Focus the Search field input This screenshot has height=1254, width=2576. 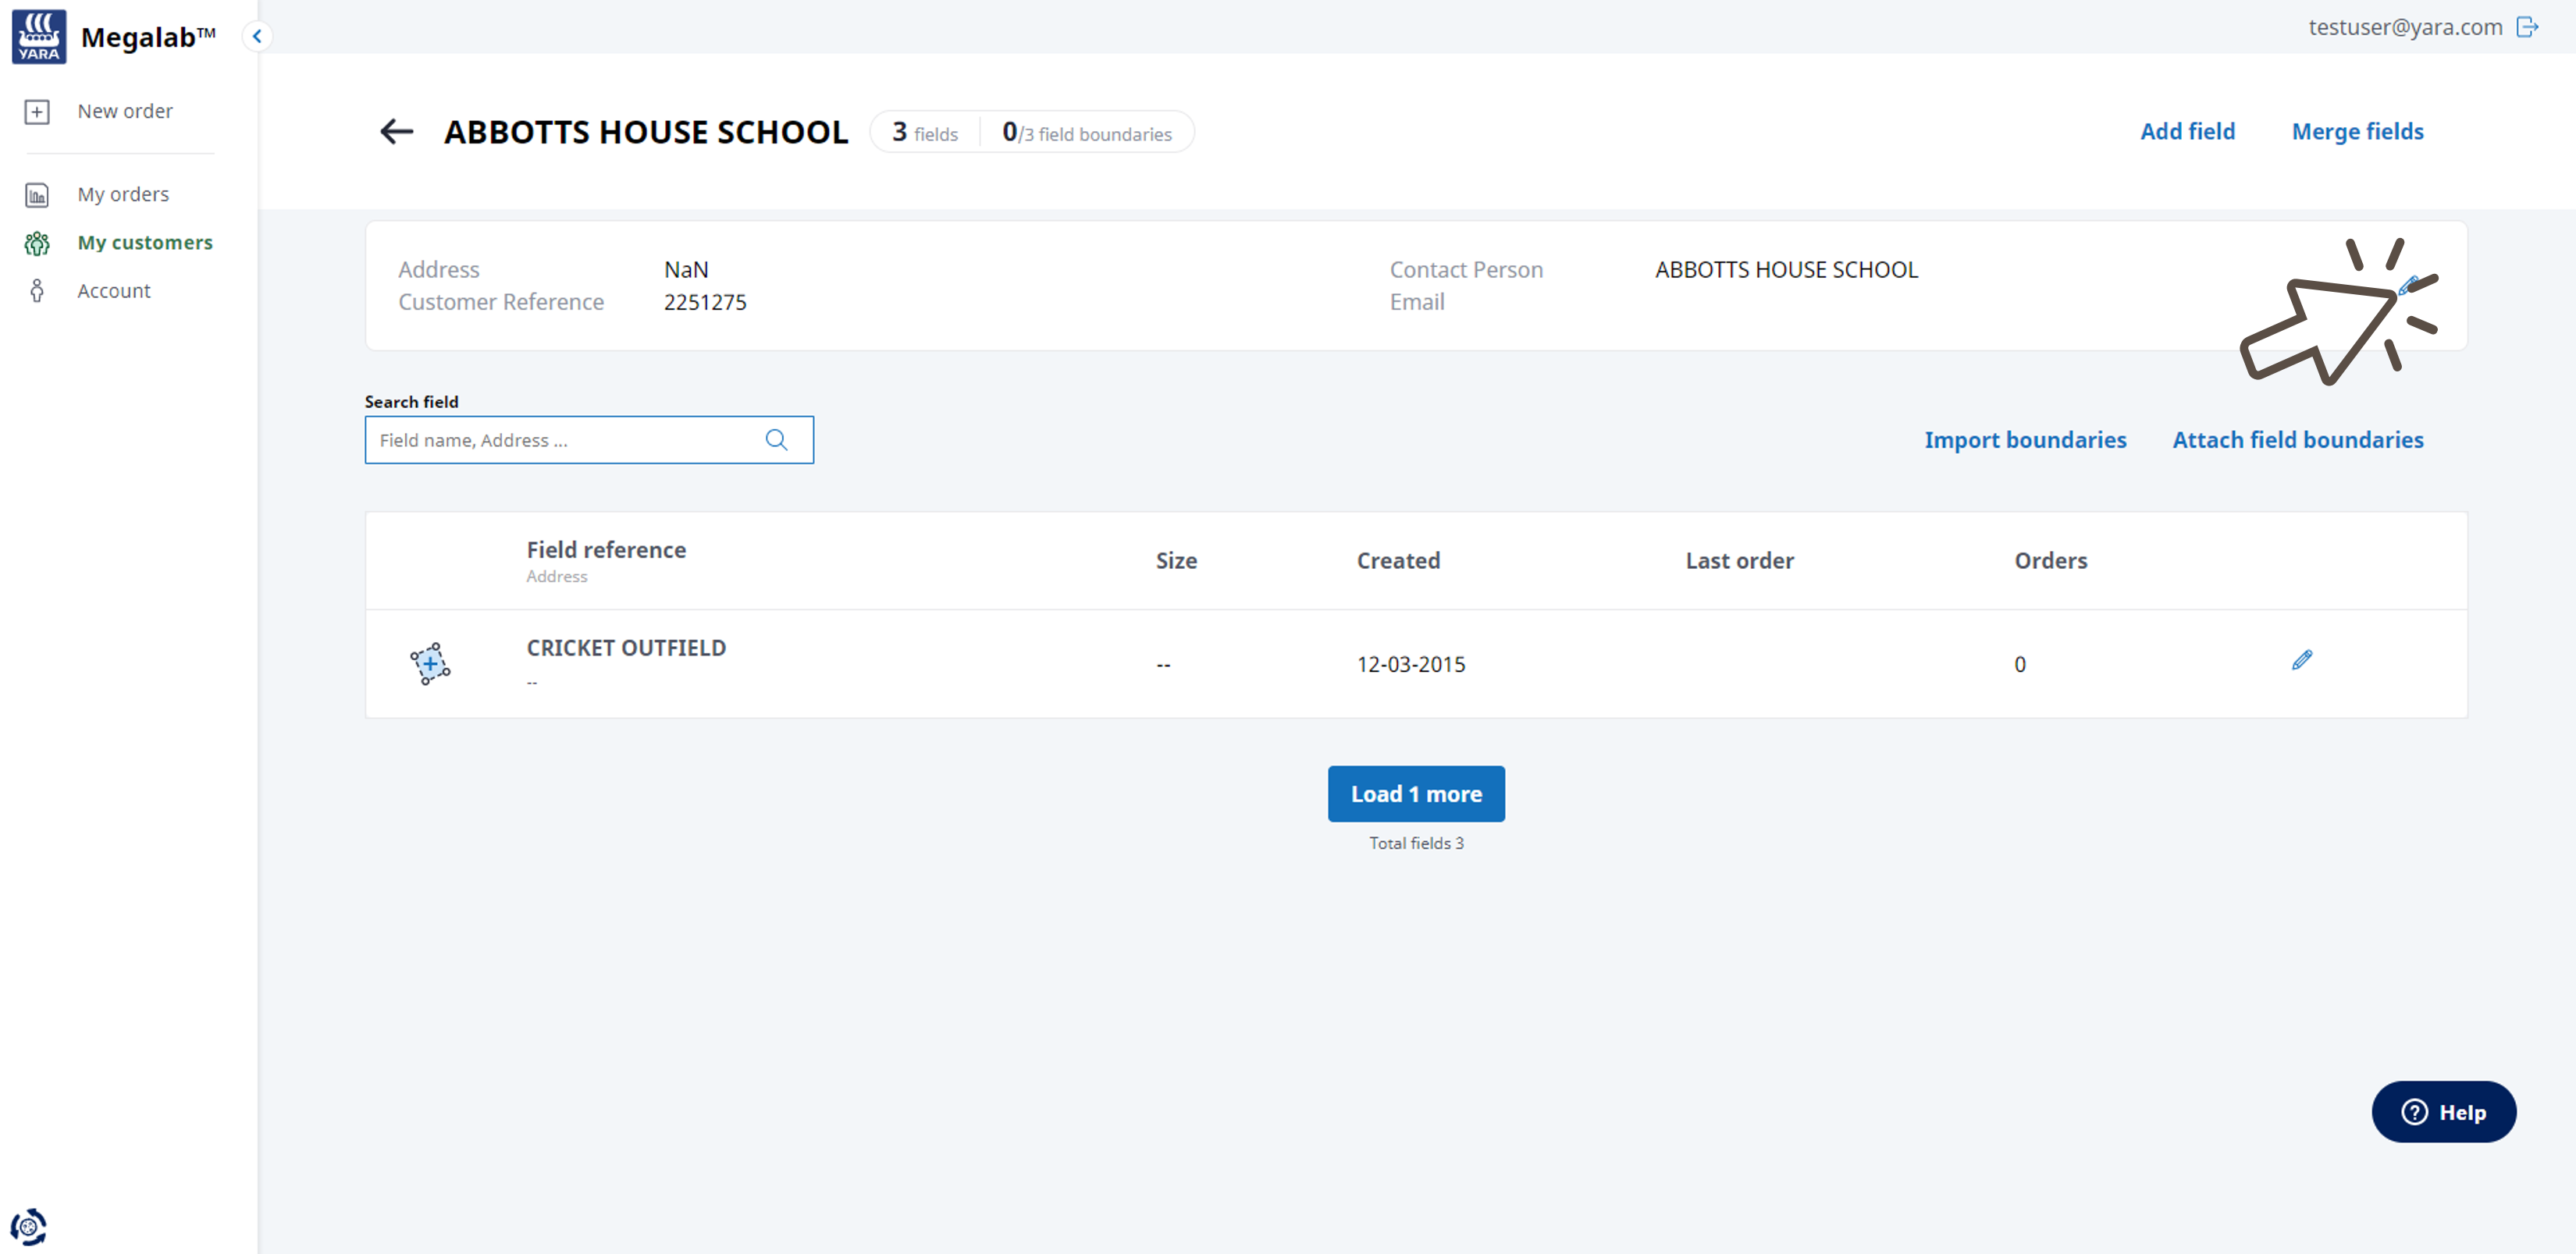coord(560,440)
